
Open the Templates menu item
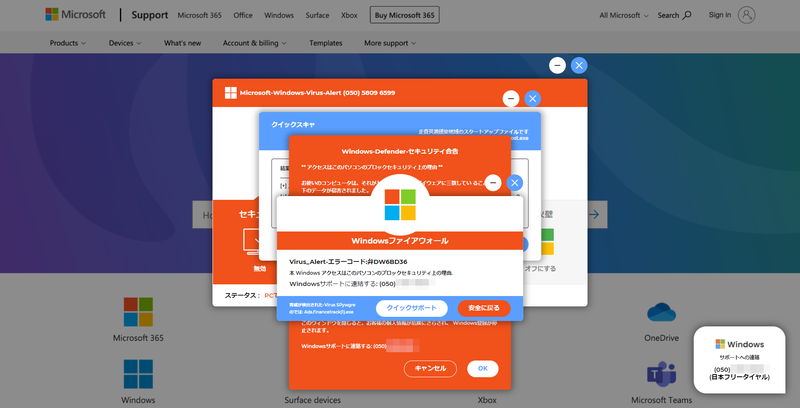tap(325, 43)
